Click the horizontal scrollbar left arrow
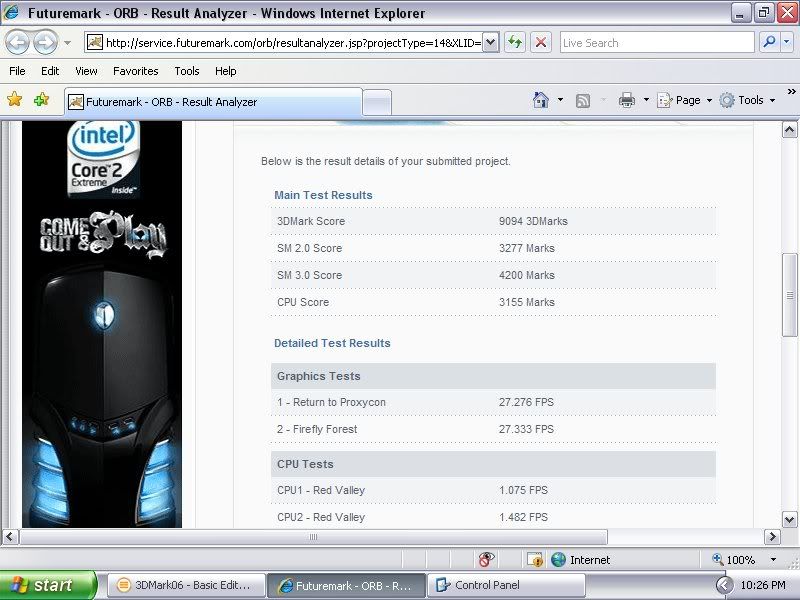Screen dimensions: 800x600 pyautogui.click(x=11, y=537)
